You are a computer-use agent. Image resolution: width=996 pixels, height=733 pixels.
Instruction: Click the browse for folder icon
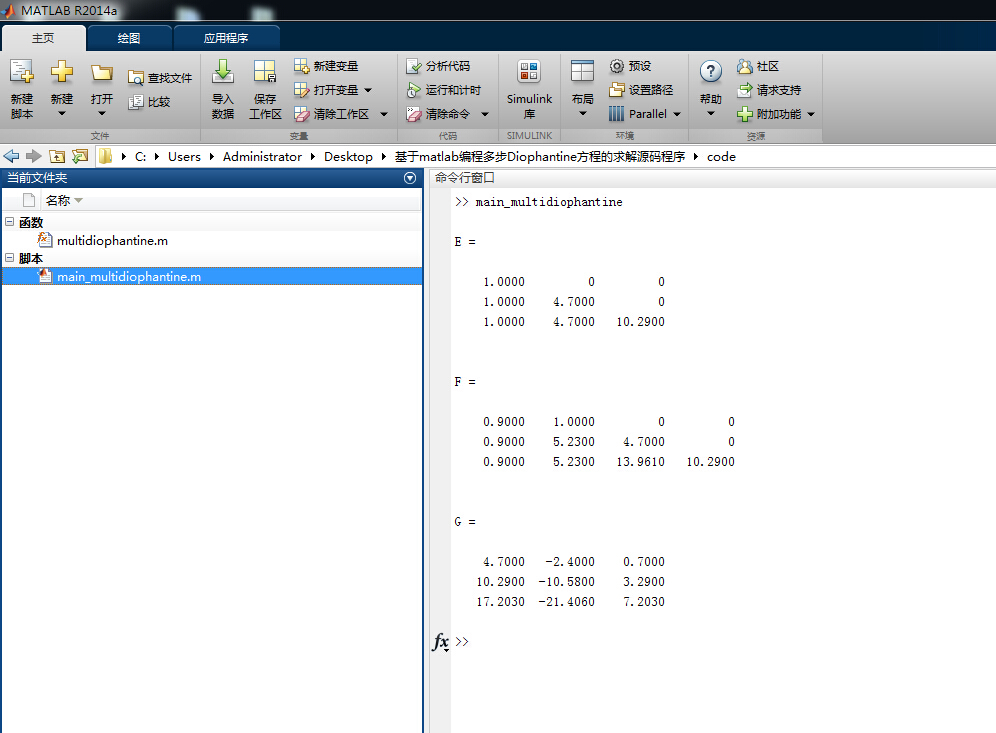click(x=80, y=156)
